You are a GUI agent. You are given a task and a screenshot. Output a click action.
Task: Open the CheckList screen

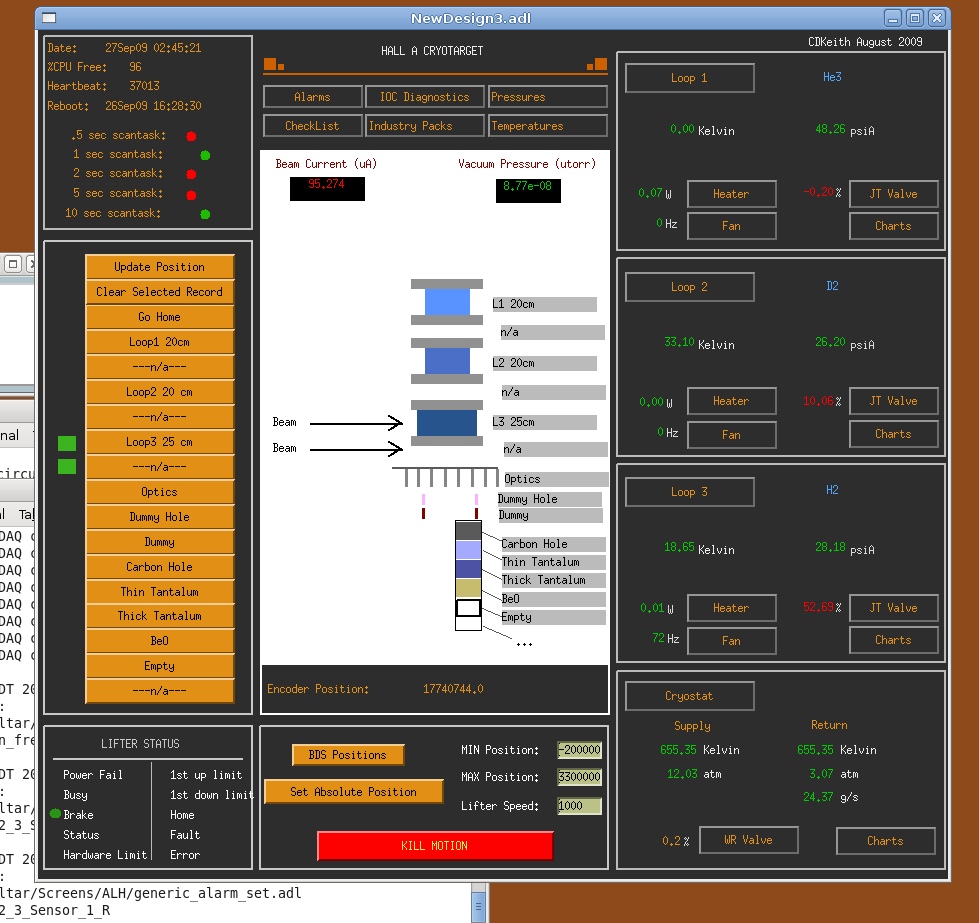(313, 126)
